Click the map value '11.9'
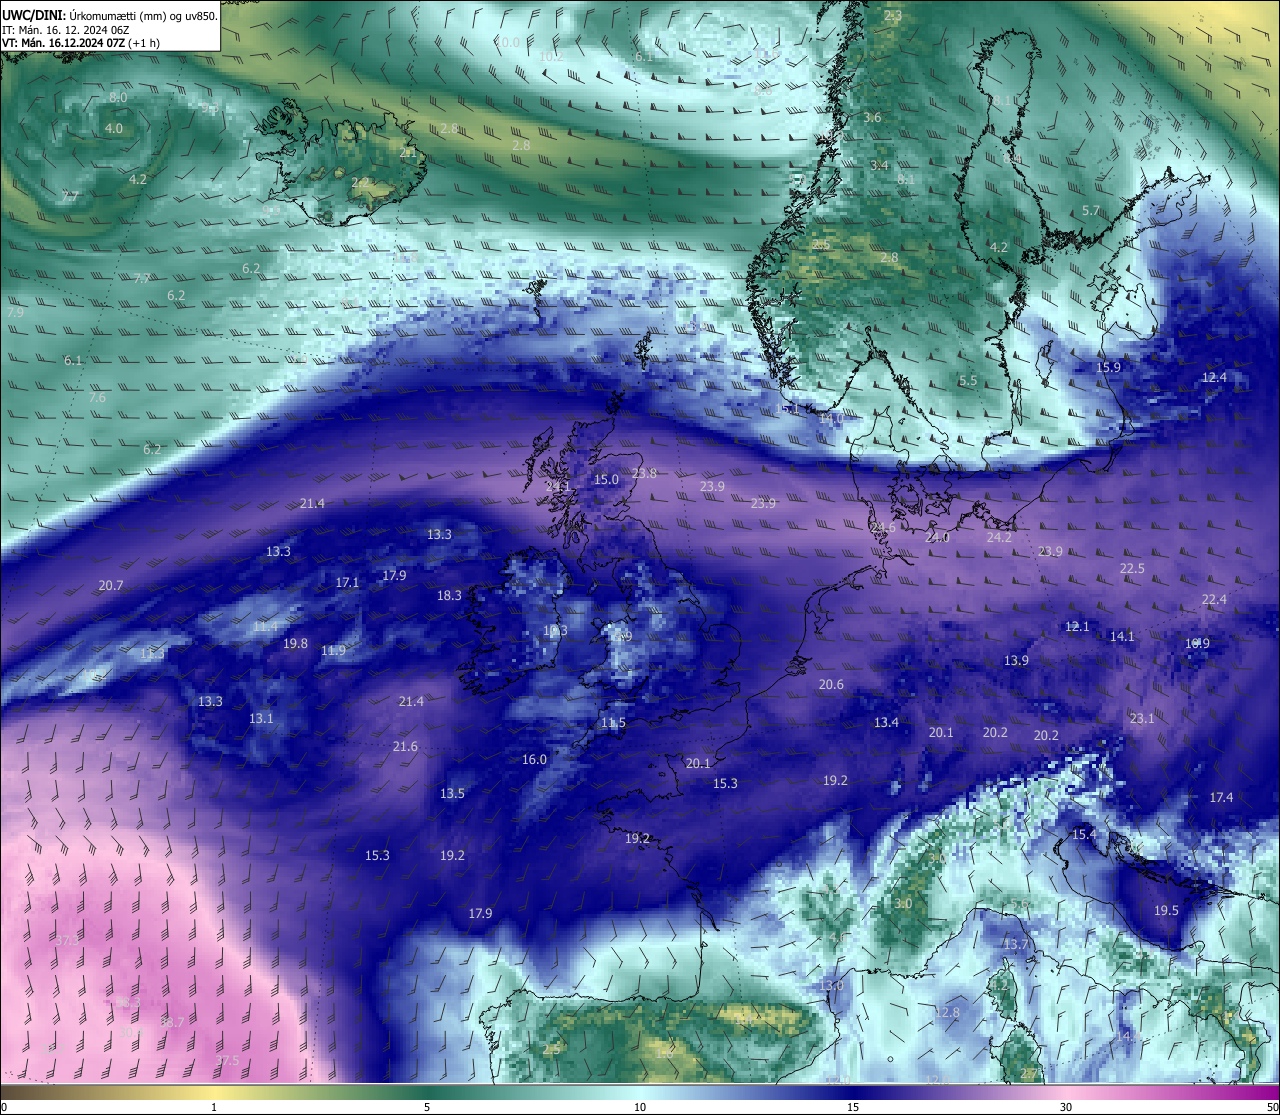This screenshot has height=1115, width=1280. 333,650
